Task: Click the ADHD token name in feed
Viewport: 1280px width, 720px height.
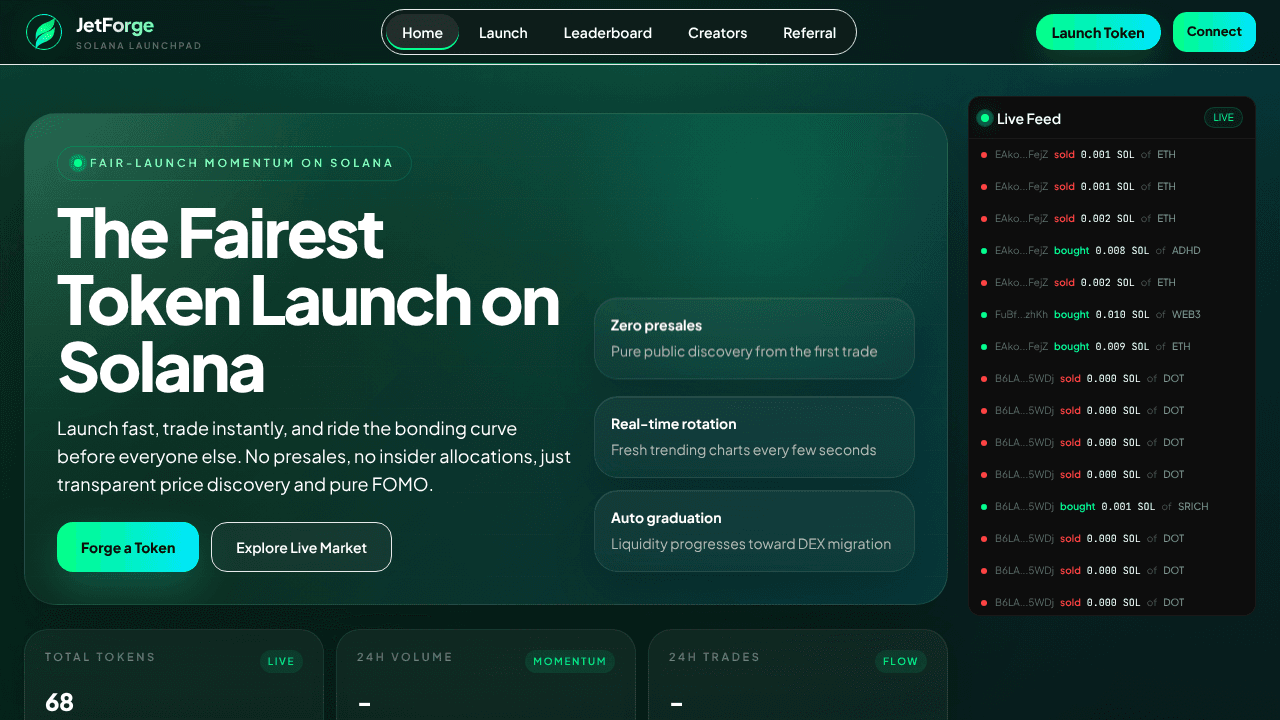Action: point(1186,250)
